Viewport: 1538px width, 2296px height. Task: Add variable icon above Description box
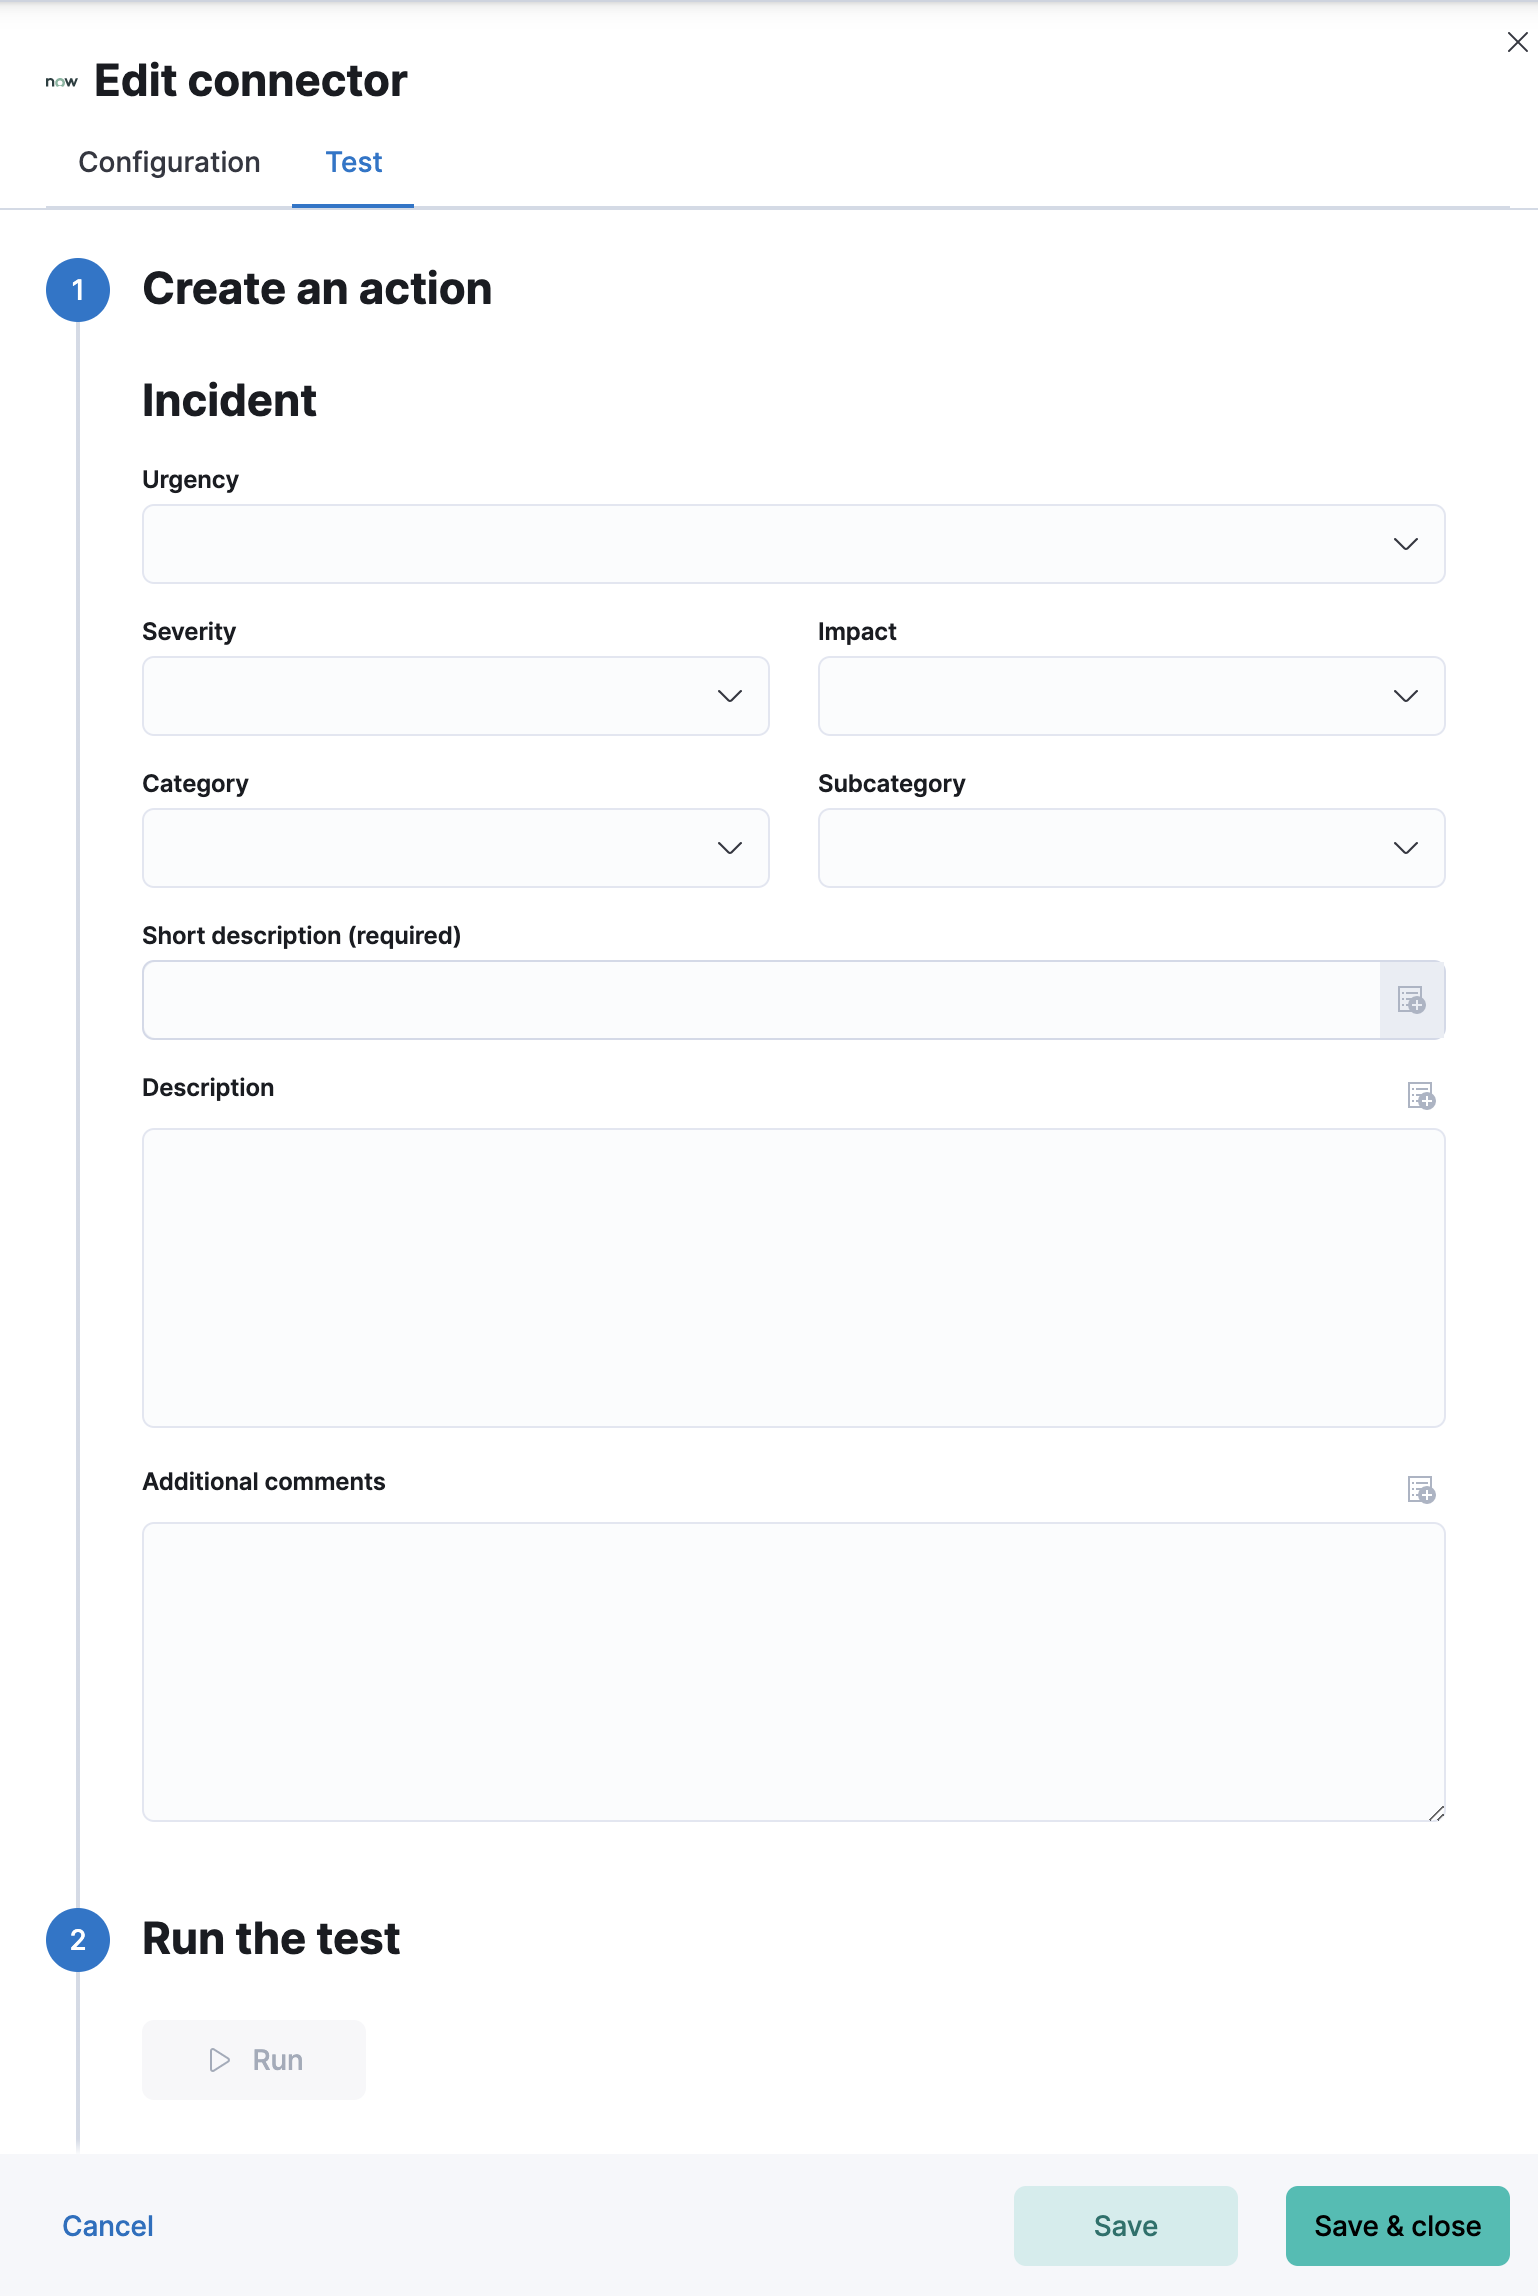(1421, 1096)
